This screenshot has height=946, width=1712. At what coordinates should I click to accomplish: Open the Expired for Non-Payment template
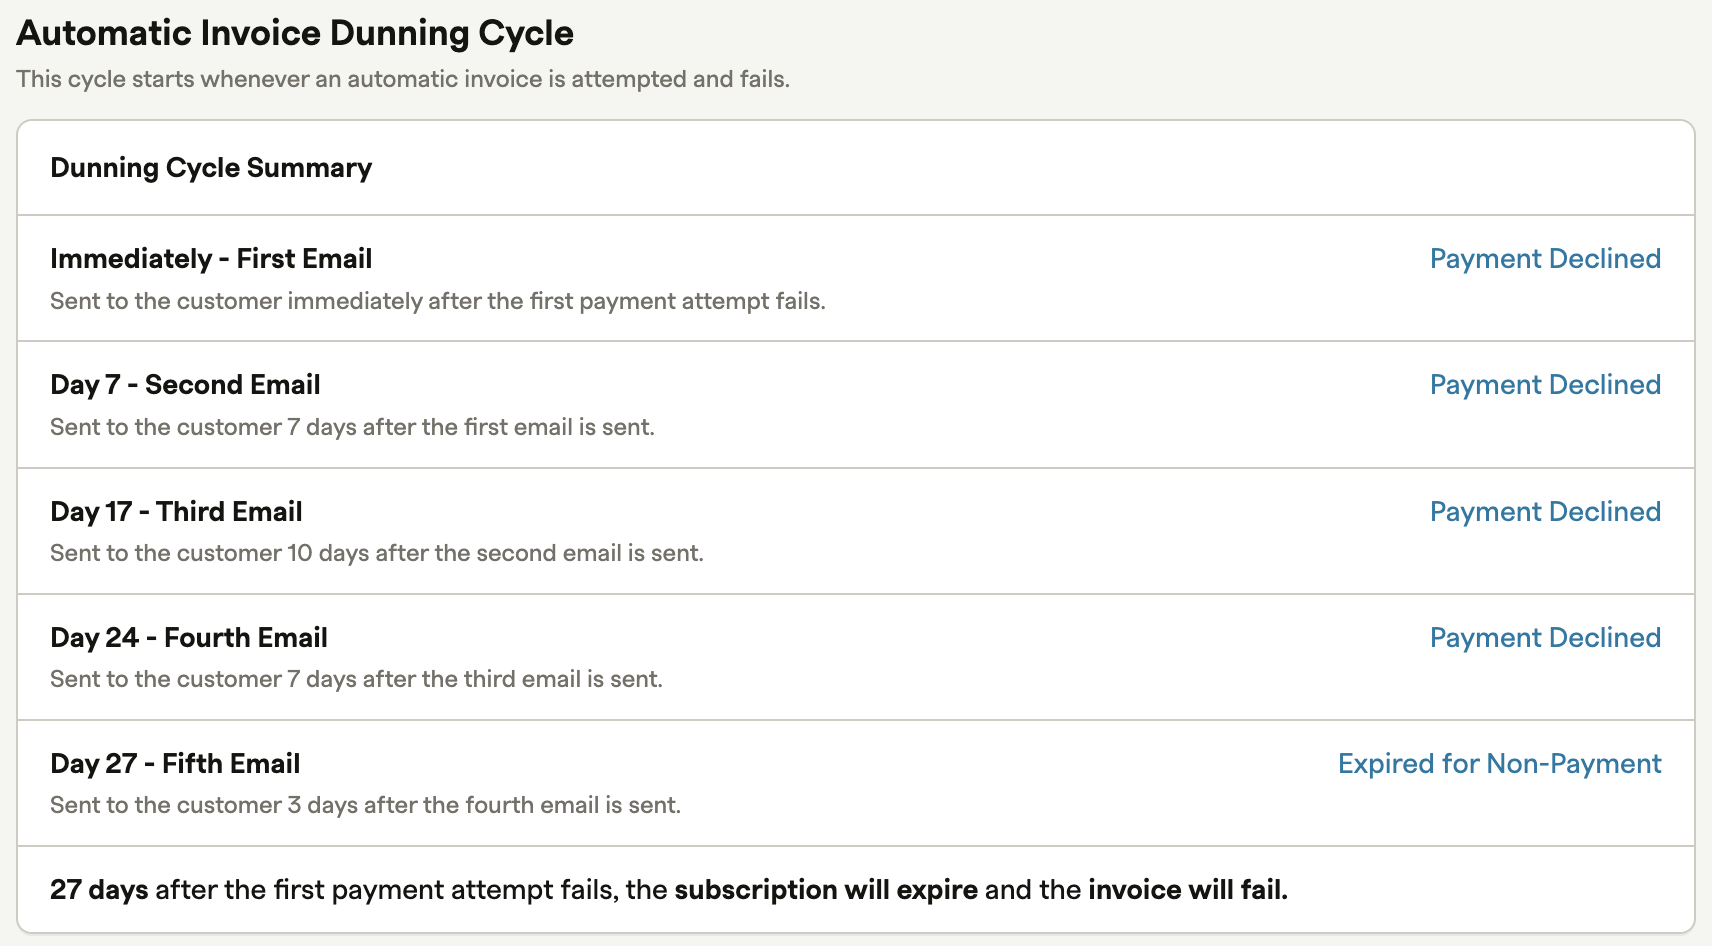[1499, 764]
